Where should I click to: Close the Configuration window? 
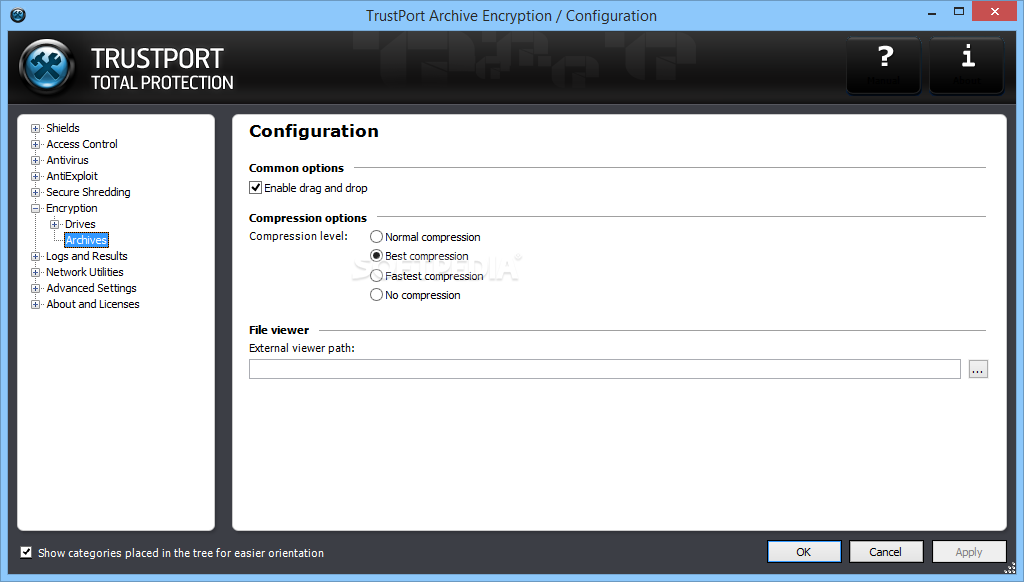(x=995, y=13)
